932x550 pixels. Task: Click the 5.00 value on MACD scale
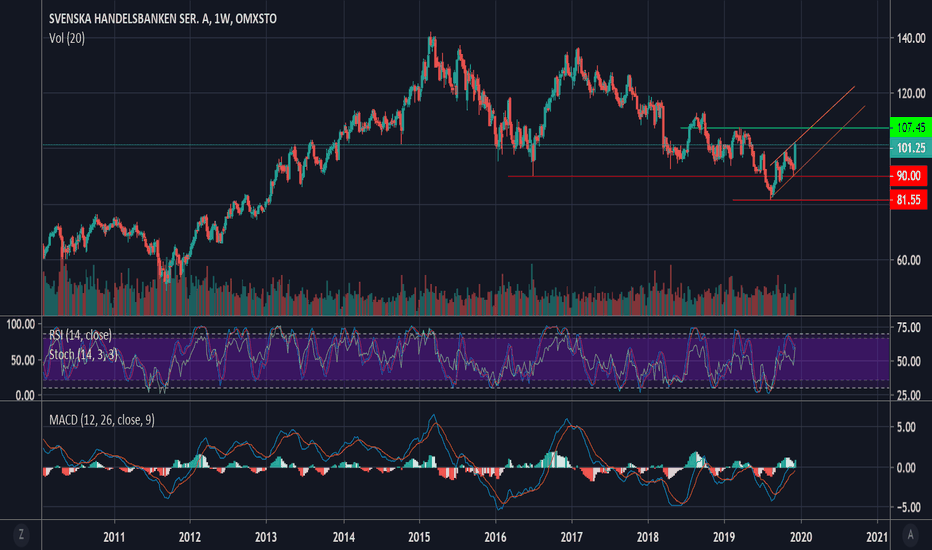click(x=906, y=428)
